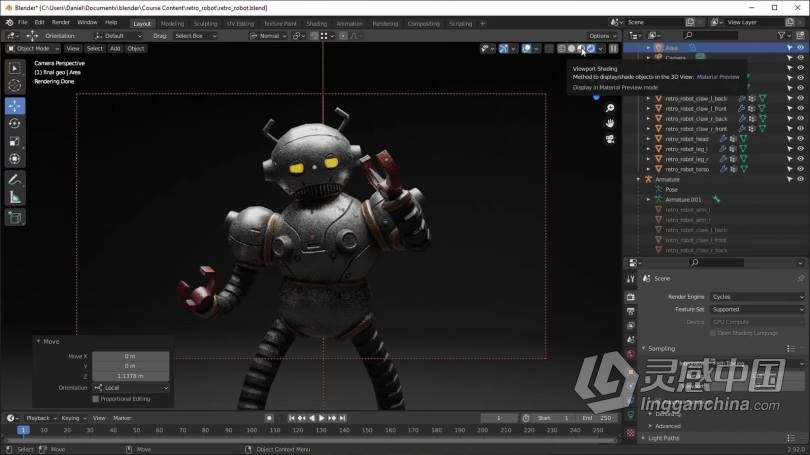Click the current frame marker on timeline
This screenshot has height=455, width=810.
click(23, 430)
